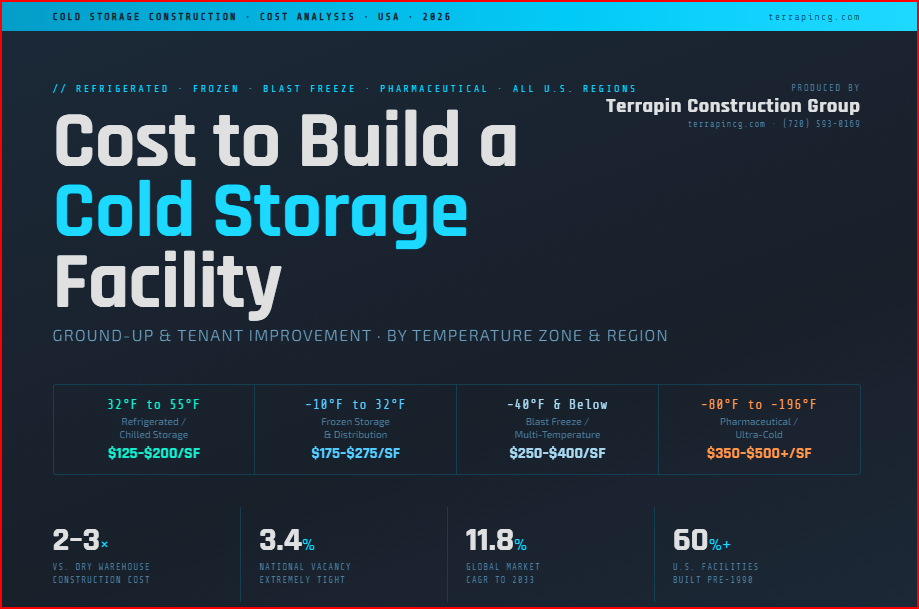This screenshot has width=919, height=609.
Task: Open the terrapincg.com link in the top bar
Action: coord(816,16)
